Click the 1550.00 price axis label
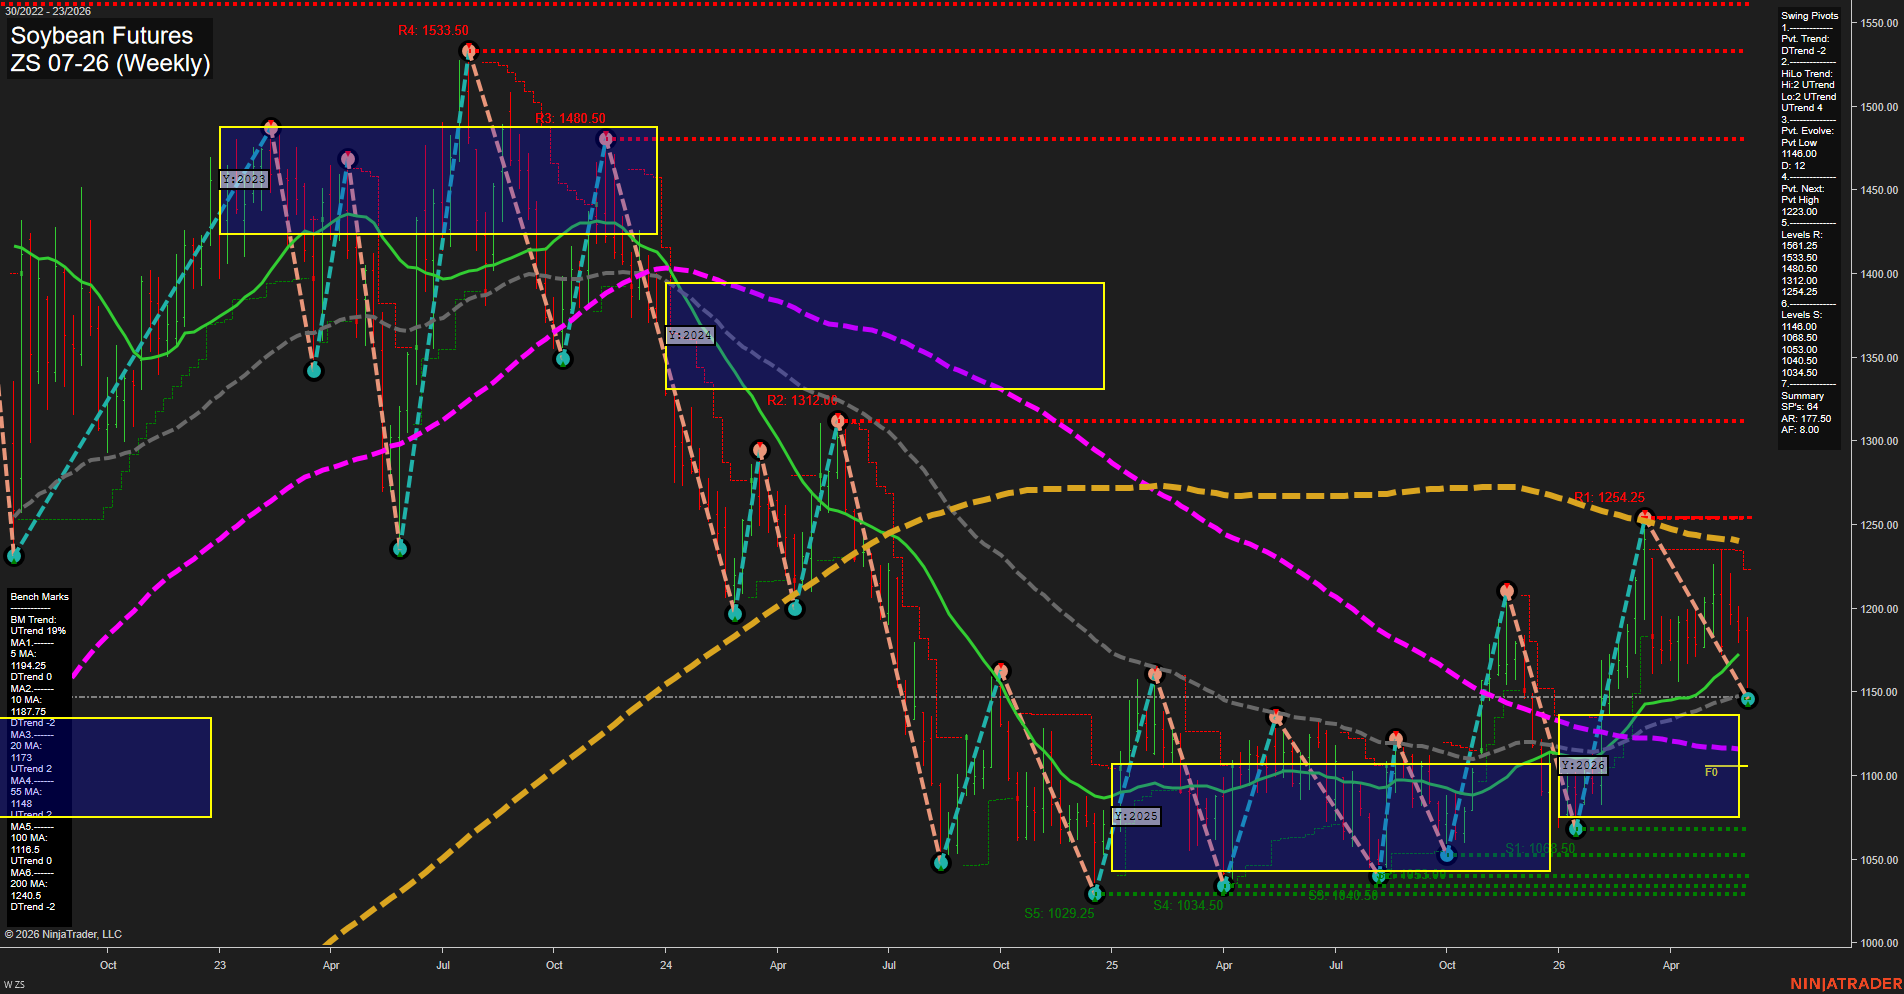This screenshot has width=1904, height=994. click(1879, 23)
